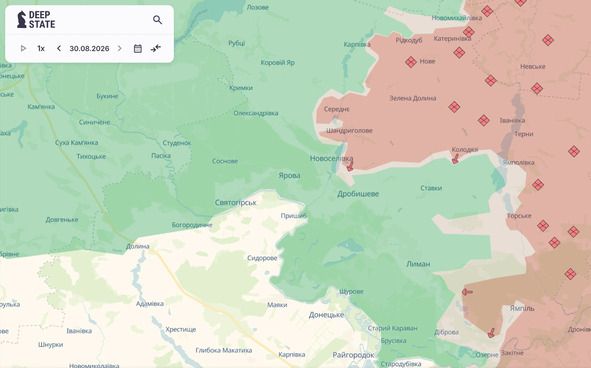Click the Дробишеве settlement label
The height and width of the screenshot is (368, 591).
pos(358,194)
